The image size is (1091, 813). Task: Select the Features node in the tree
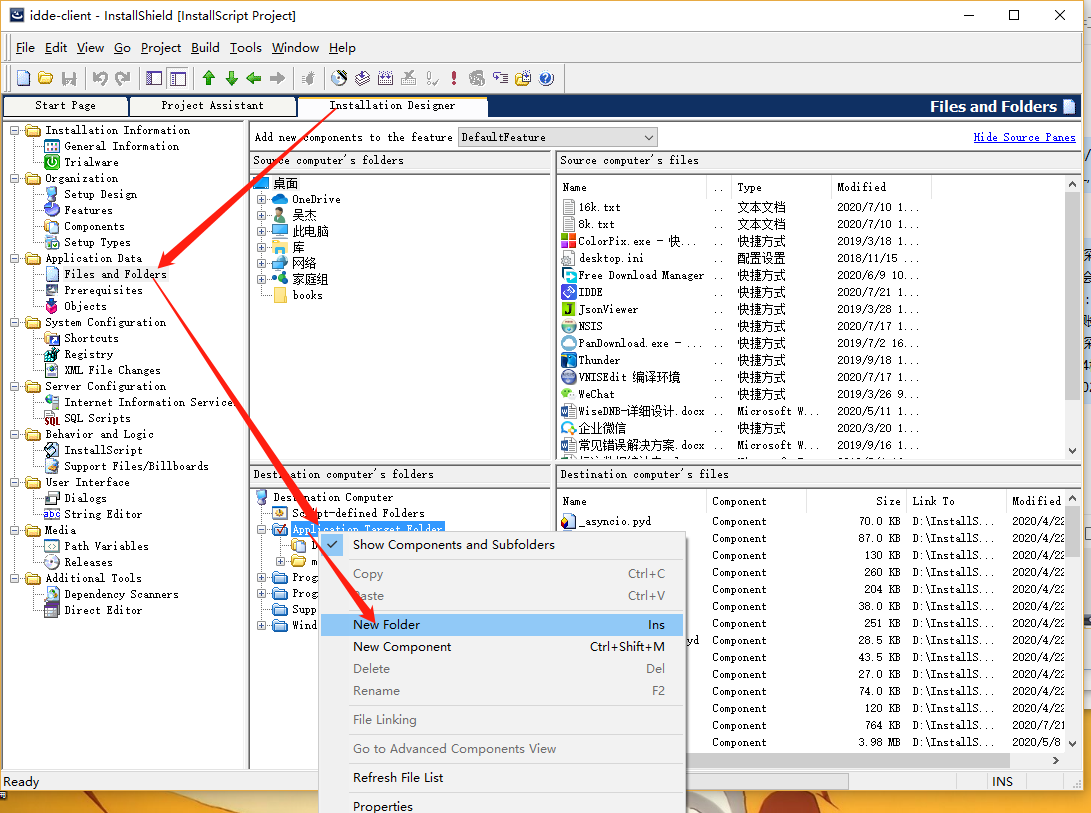click(88, 210)
